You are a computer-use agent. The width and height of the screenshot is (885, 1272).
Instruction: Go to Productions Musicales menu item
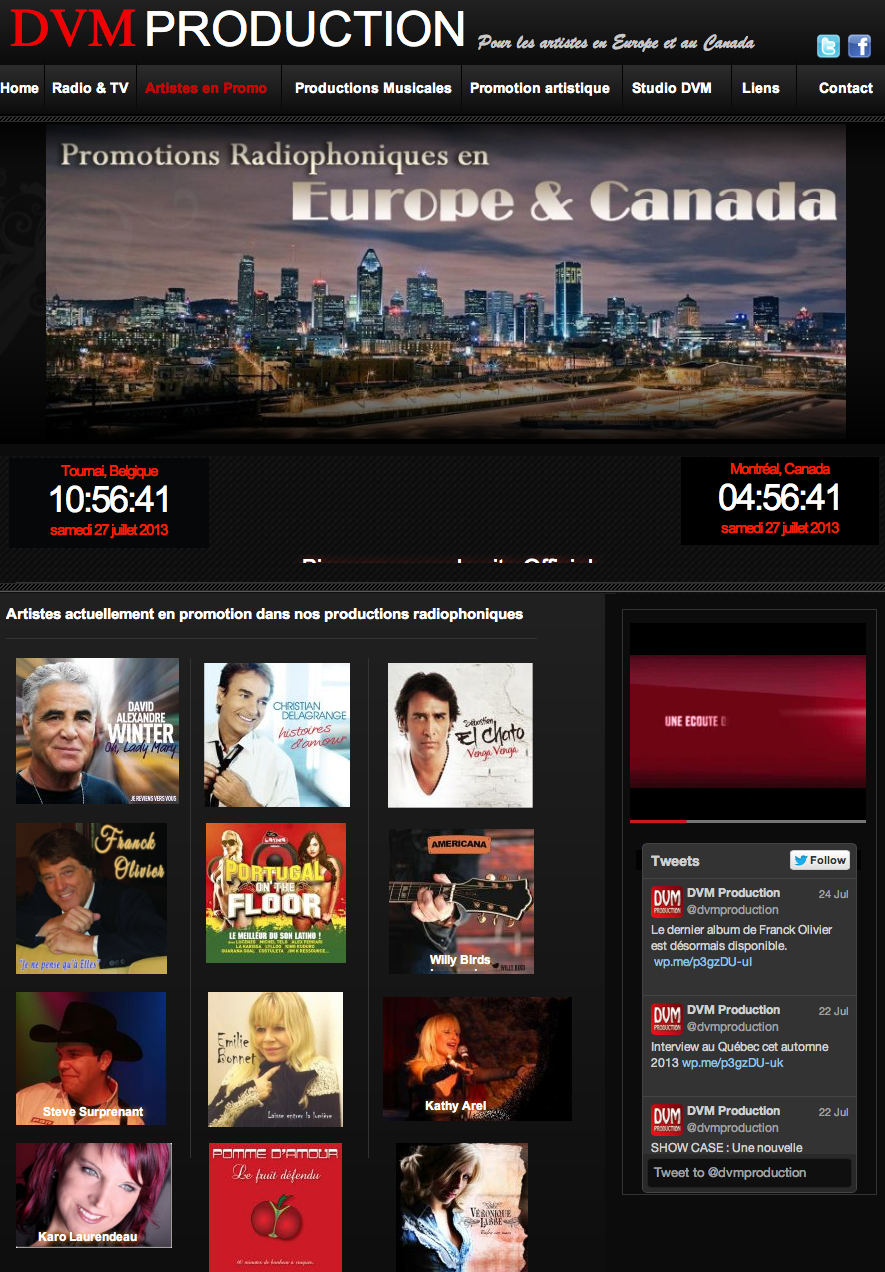[x=373, y=88]
